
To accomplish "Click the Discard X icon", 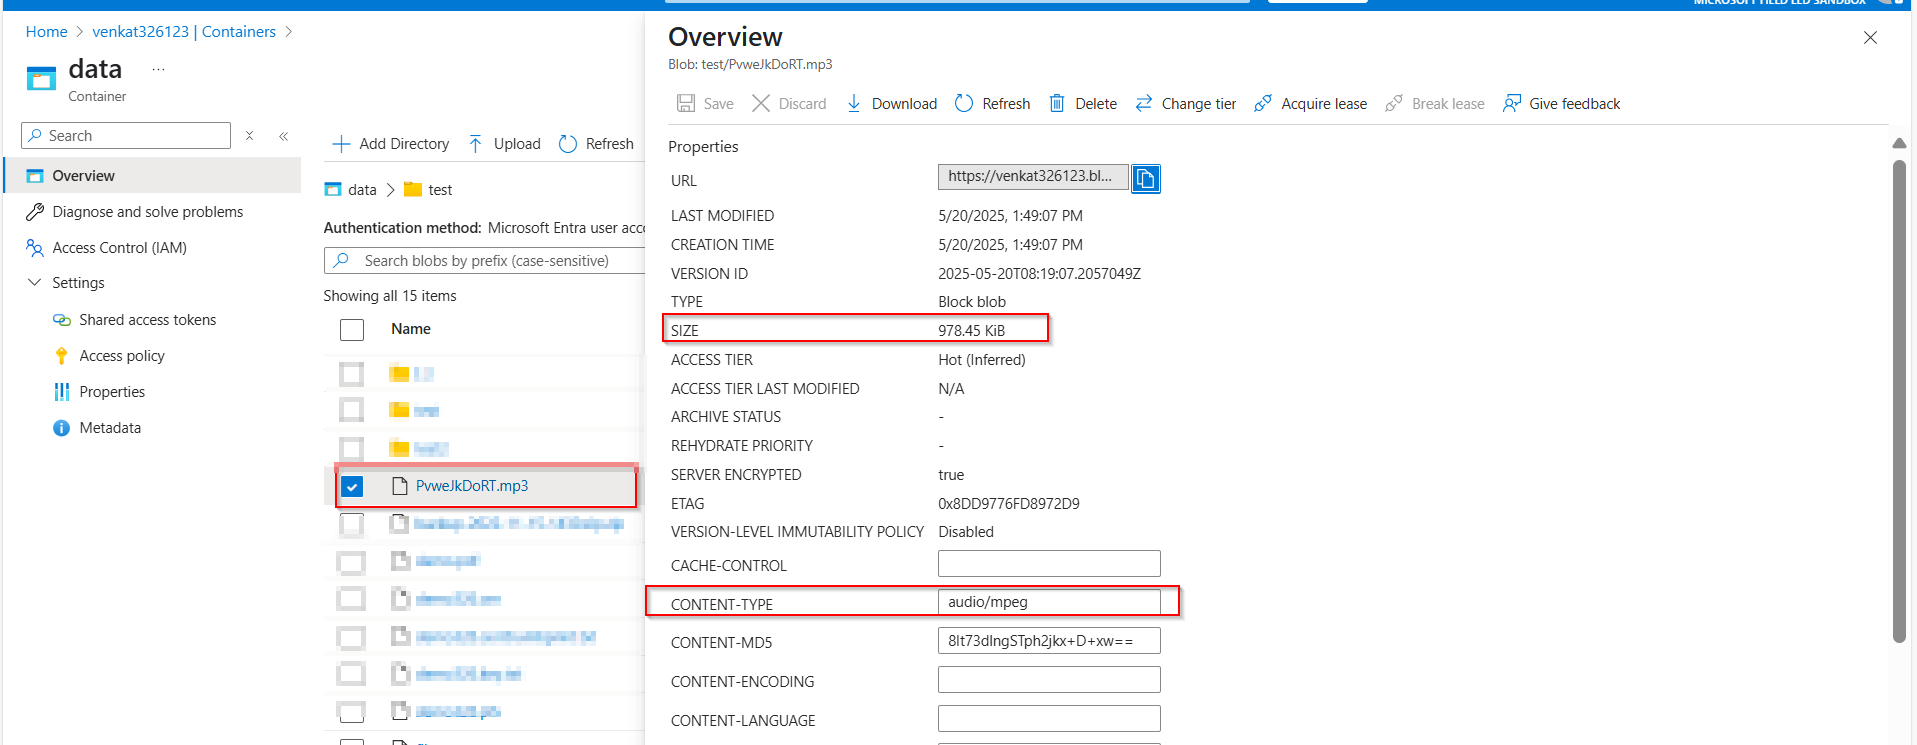I will 761,103.
